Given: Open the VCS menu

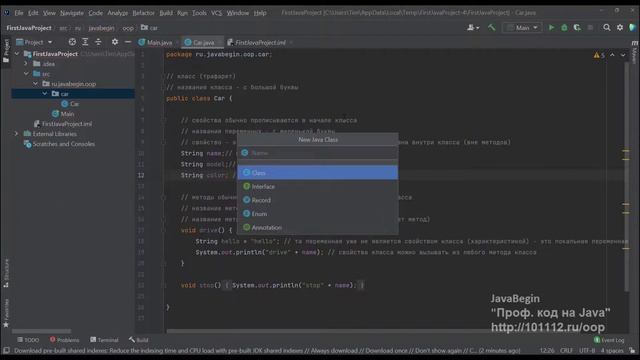Looking at the screenshot, I should tap(216, 13).
